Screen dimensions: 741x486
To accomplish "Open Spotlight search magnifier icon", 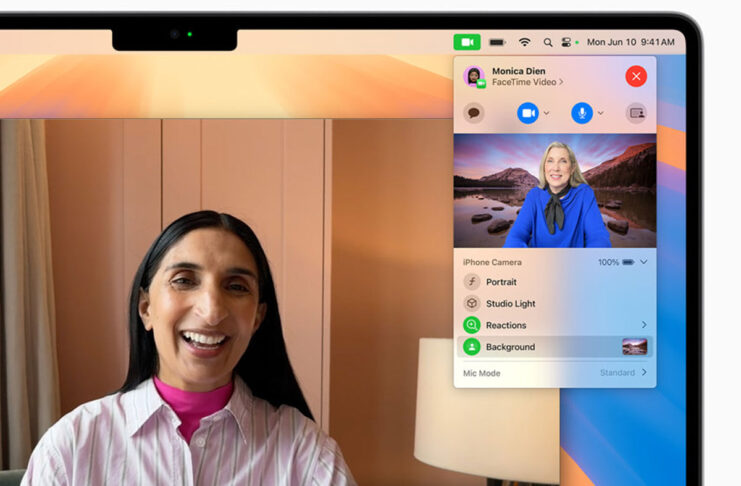I will click(548, 43).
